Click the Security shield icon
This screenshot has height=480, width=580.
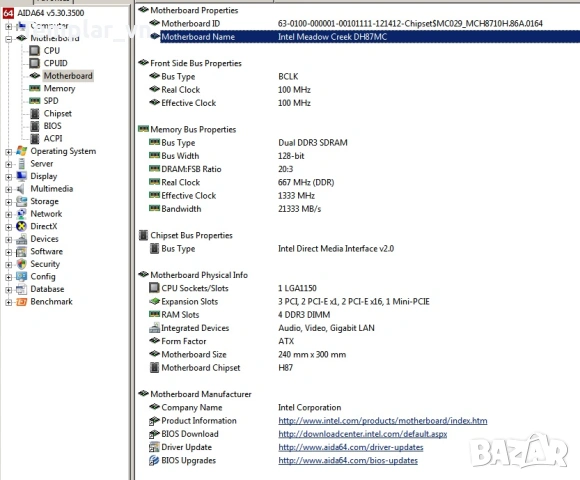tap(21, 264)
